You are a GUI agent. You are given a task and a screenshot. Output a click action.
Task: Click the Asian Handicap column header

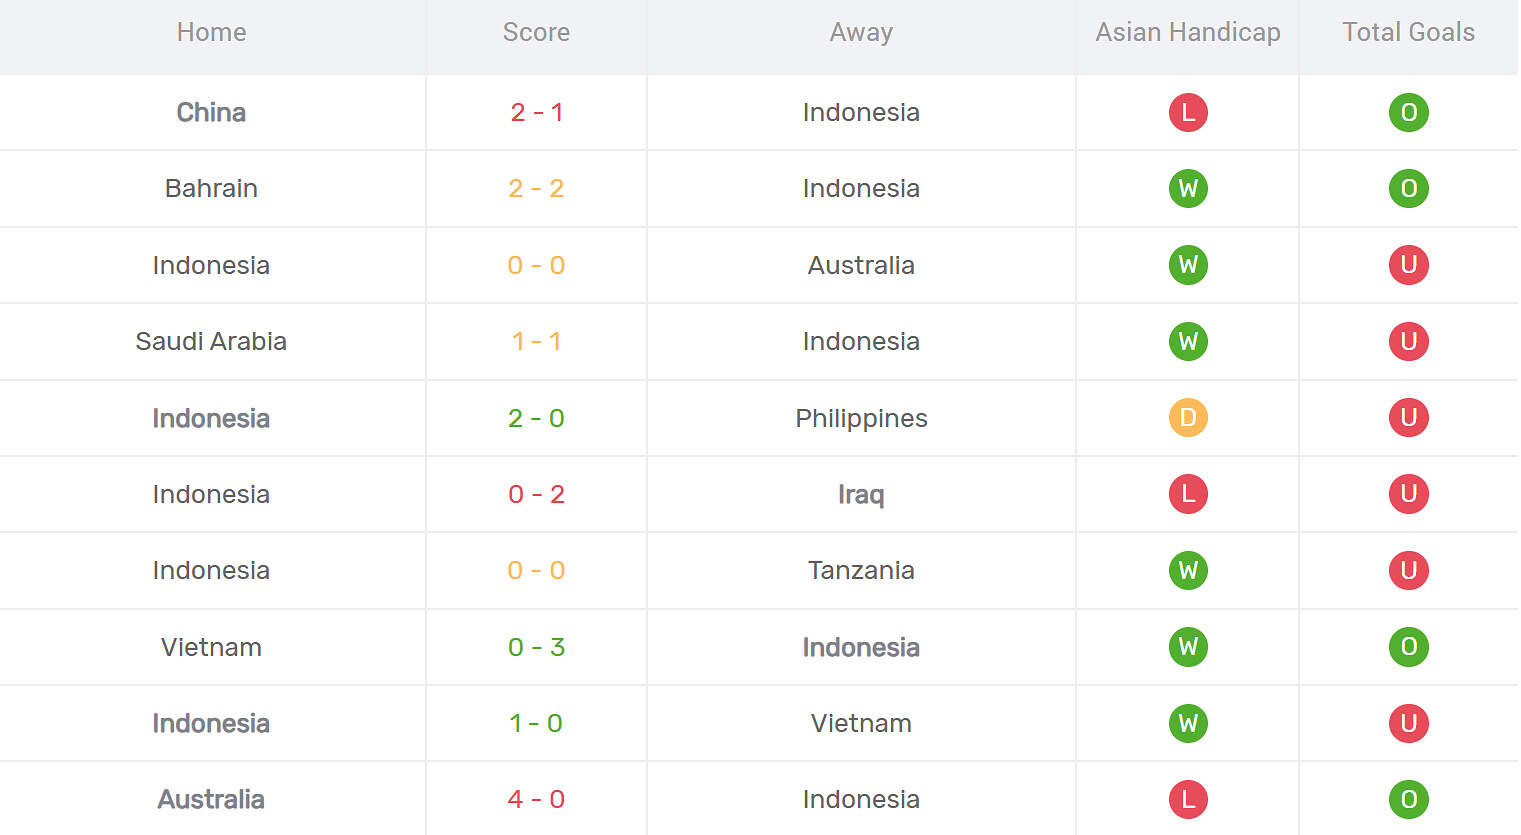click(x=1188, y=32)
